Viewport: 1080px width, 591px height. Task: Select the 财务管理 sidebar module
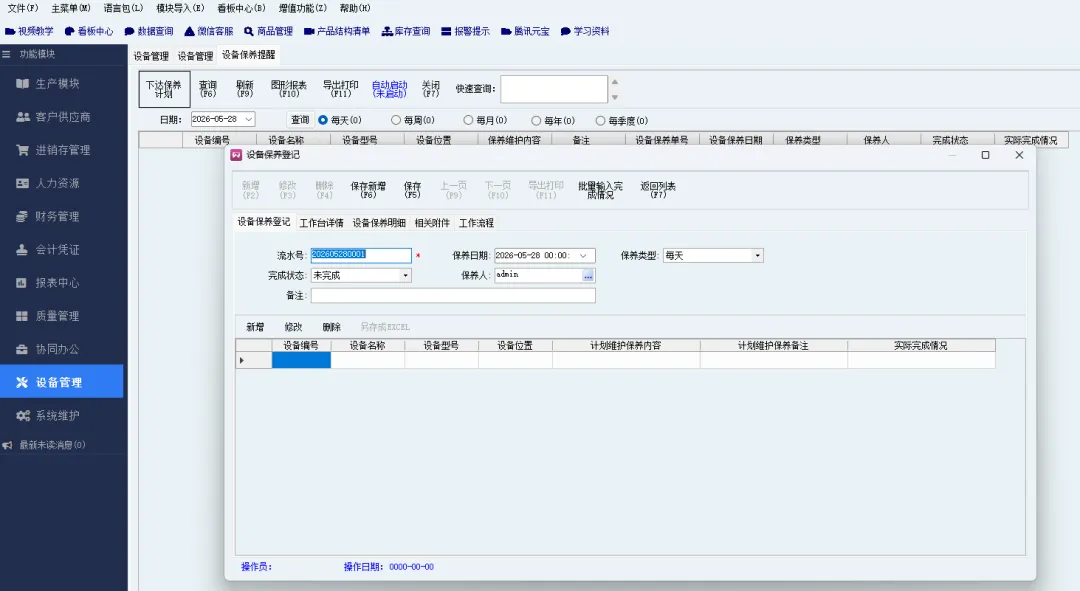coord(61,216)
